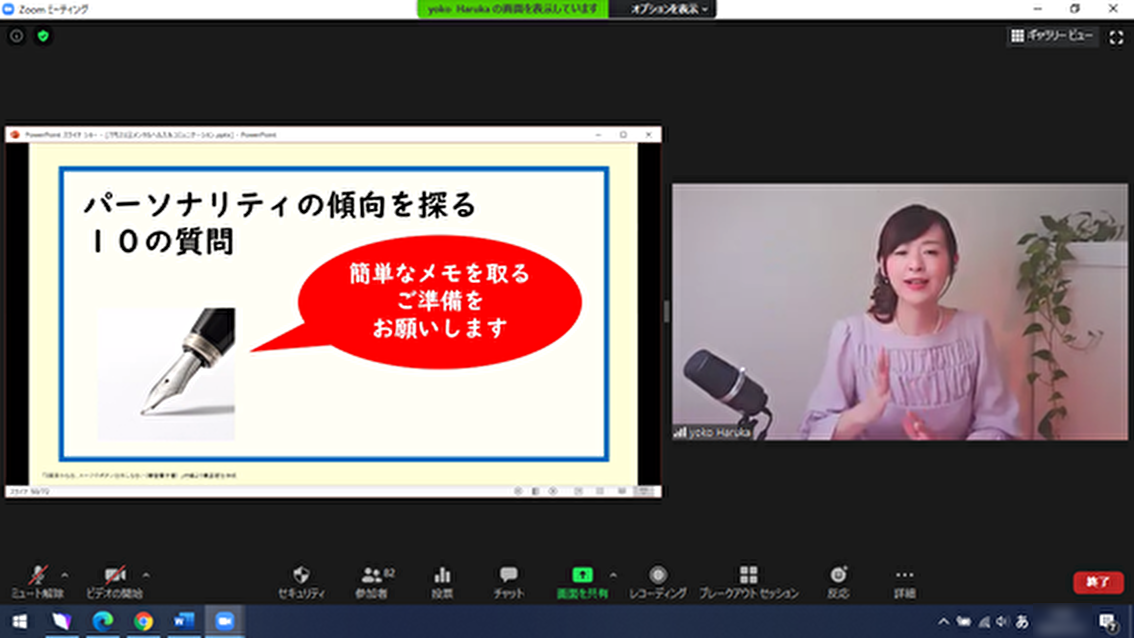This screenshot has height=638, width=1134.
Task: Switch to Gallery View (ギャラリービュー)
Action: [x=1052, y=36]
